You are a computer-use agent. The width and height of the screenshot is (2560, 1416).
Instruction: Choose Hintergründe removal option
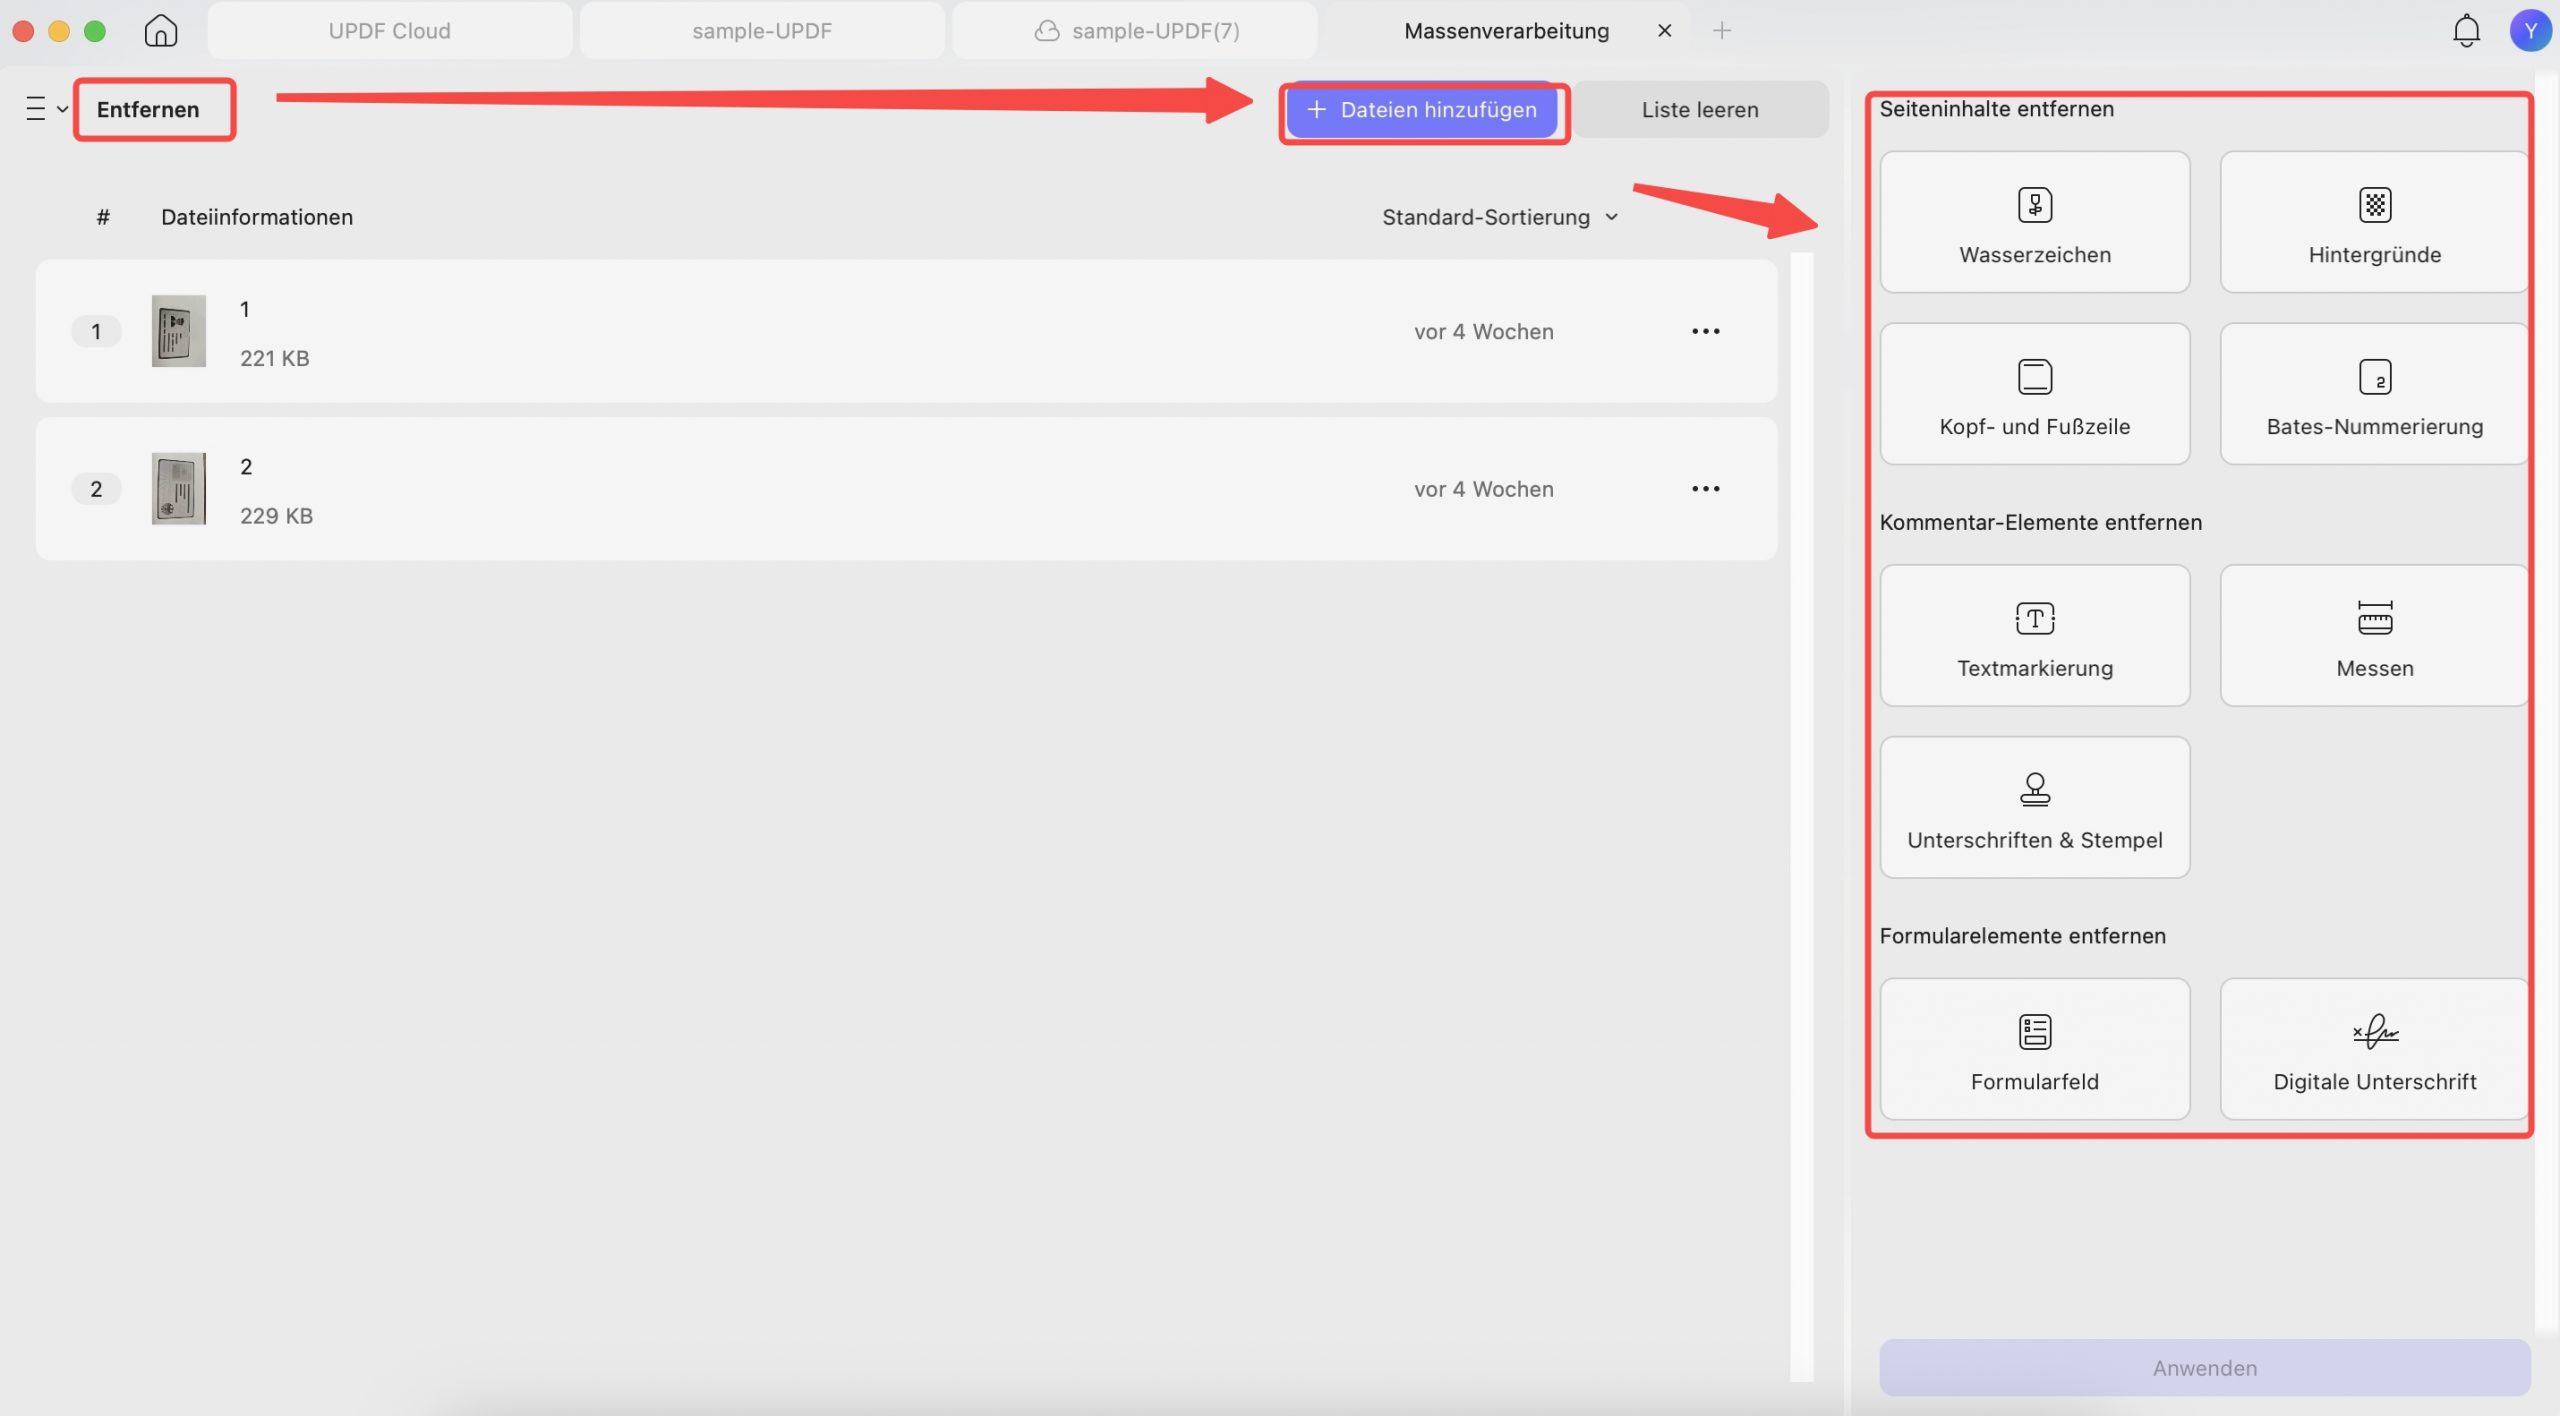(2374, 222)
